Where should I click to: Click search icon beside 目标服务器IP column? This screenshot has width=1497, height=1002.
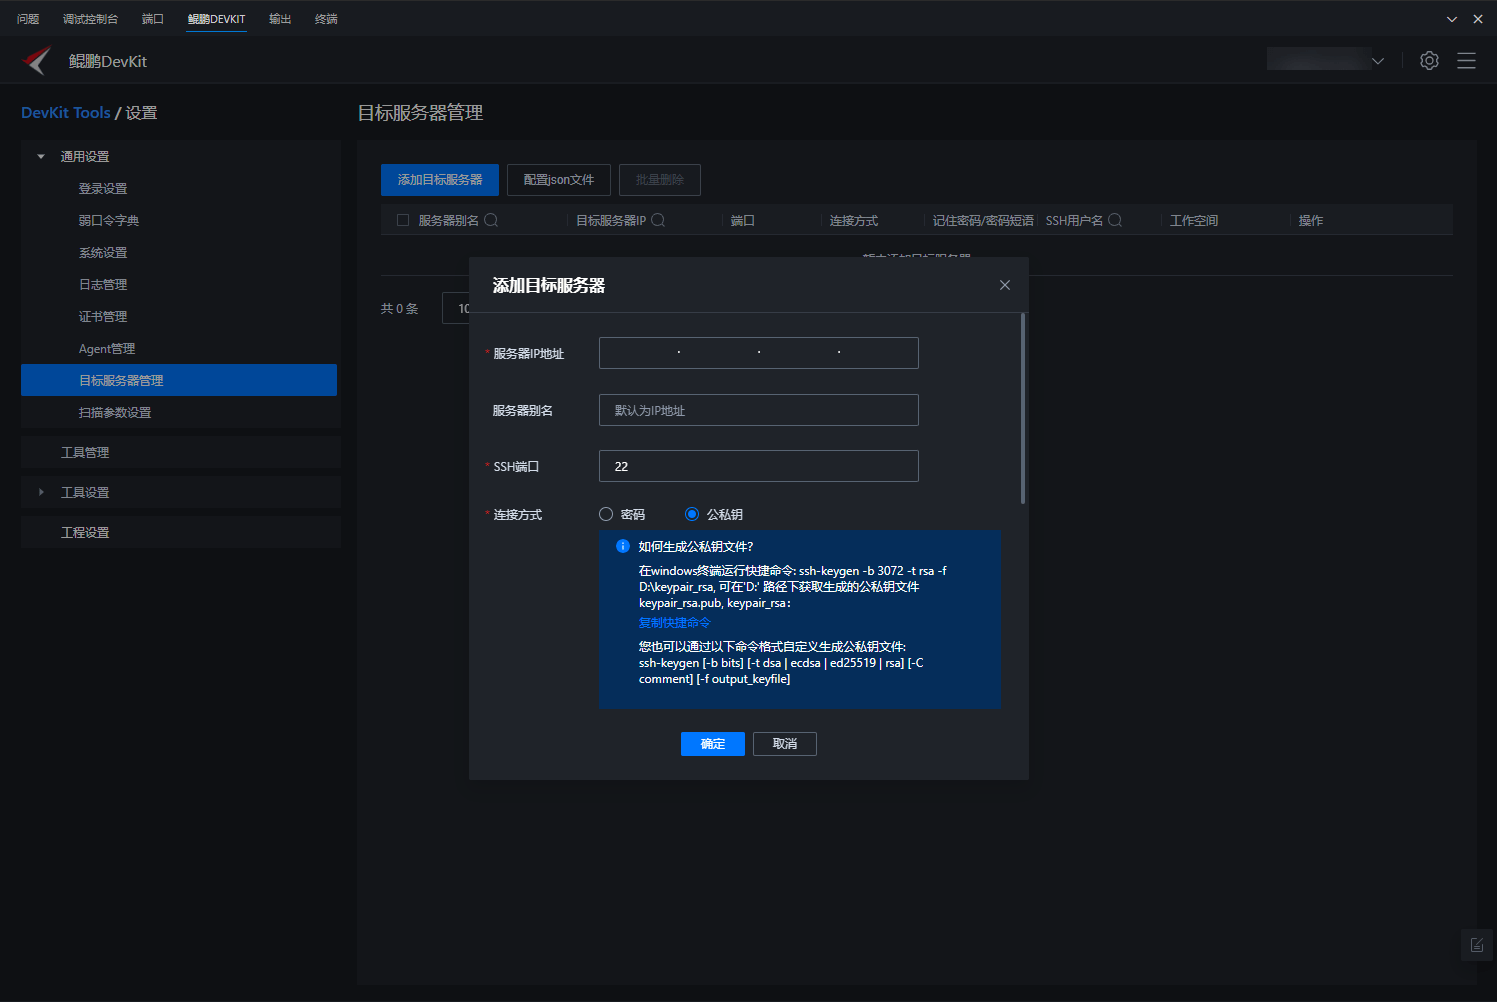tap(658, 220)
